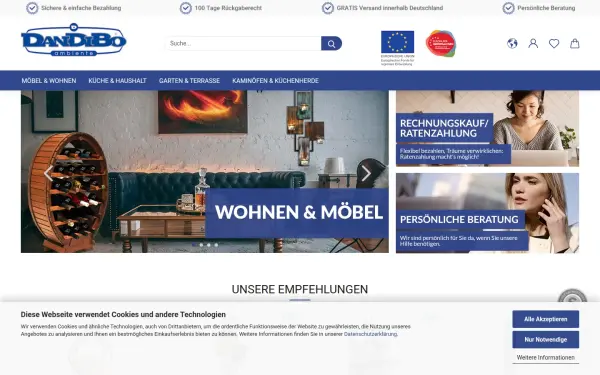Open Persönliche Beratung banner with woman on phone
Image resolution: width=600 pixels, height=375 pixels.
click(x=487, y=213)
